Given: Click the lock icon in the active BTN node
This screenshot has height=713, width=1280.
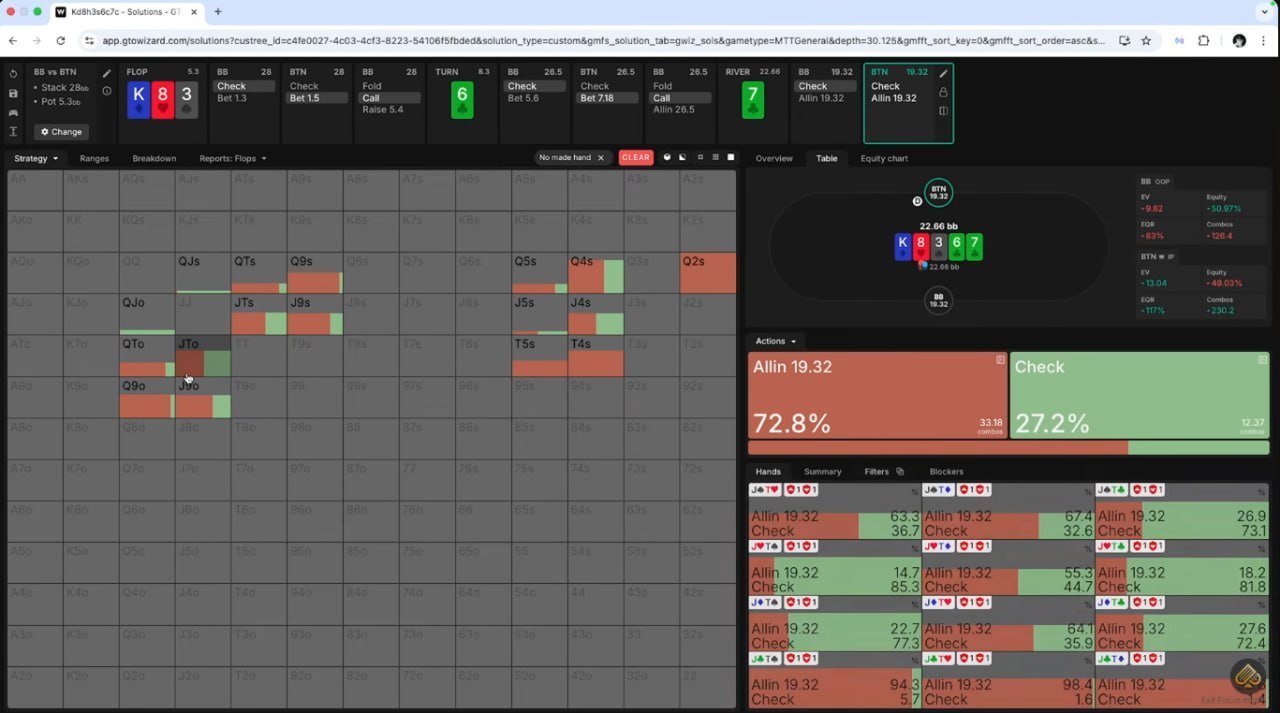Looking at the screenshot, I should (943, 92).
